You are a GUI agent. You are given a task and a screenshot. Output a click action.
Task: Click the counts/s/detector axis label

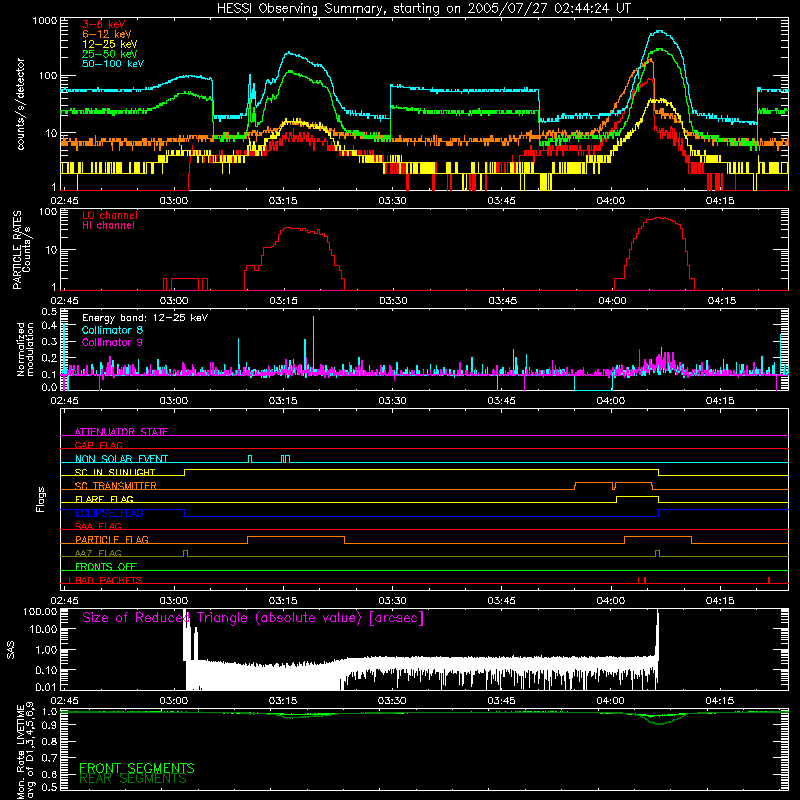pyautogui.click(x=20, y=104)
